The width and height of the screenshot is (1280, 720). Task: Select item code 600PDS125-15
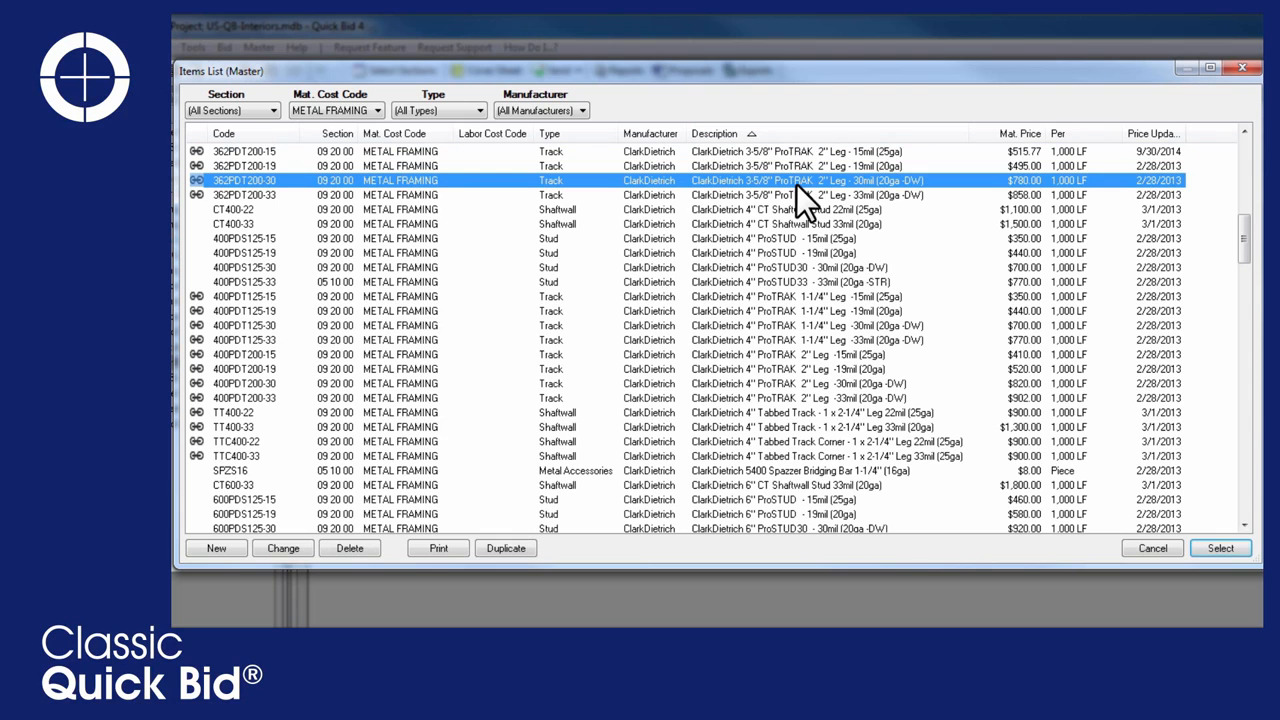click(244, 500)
